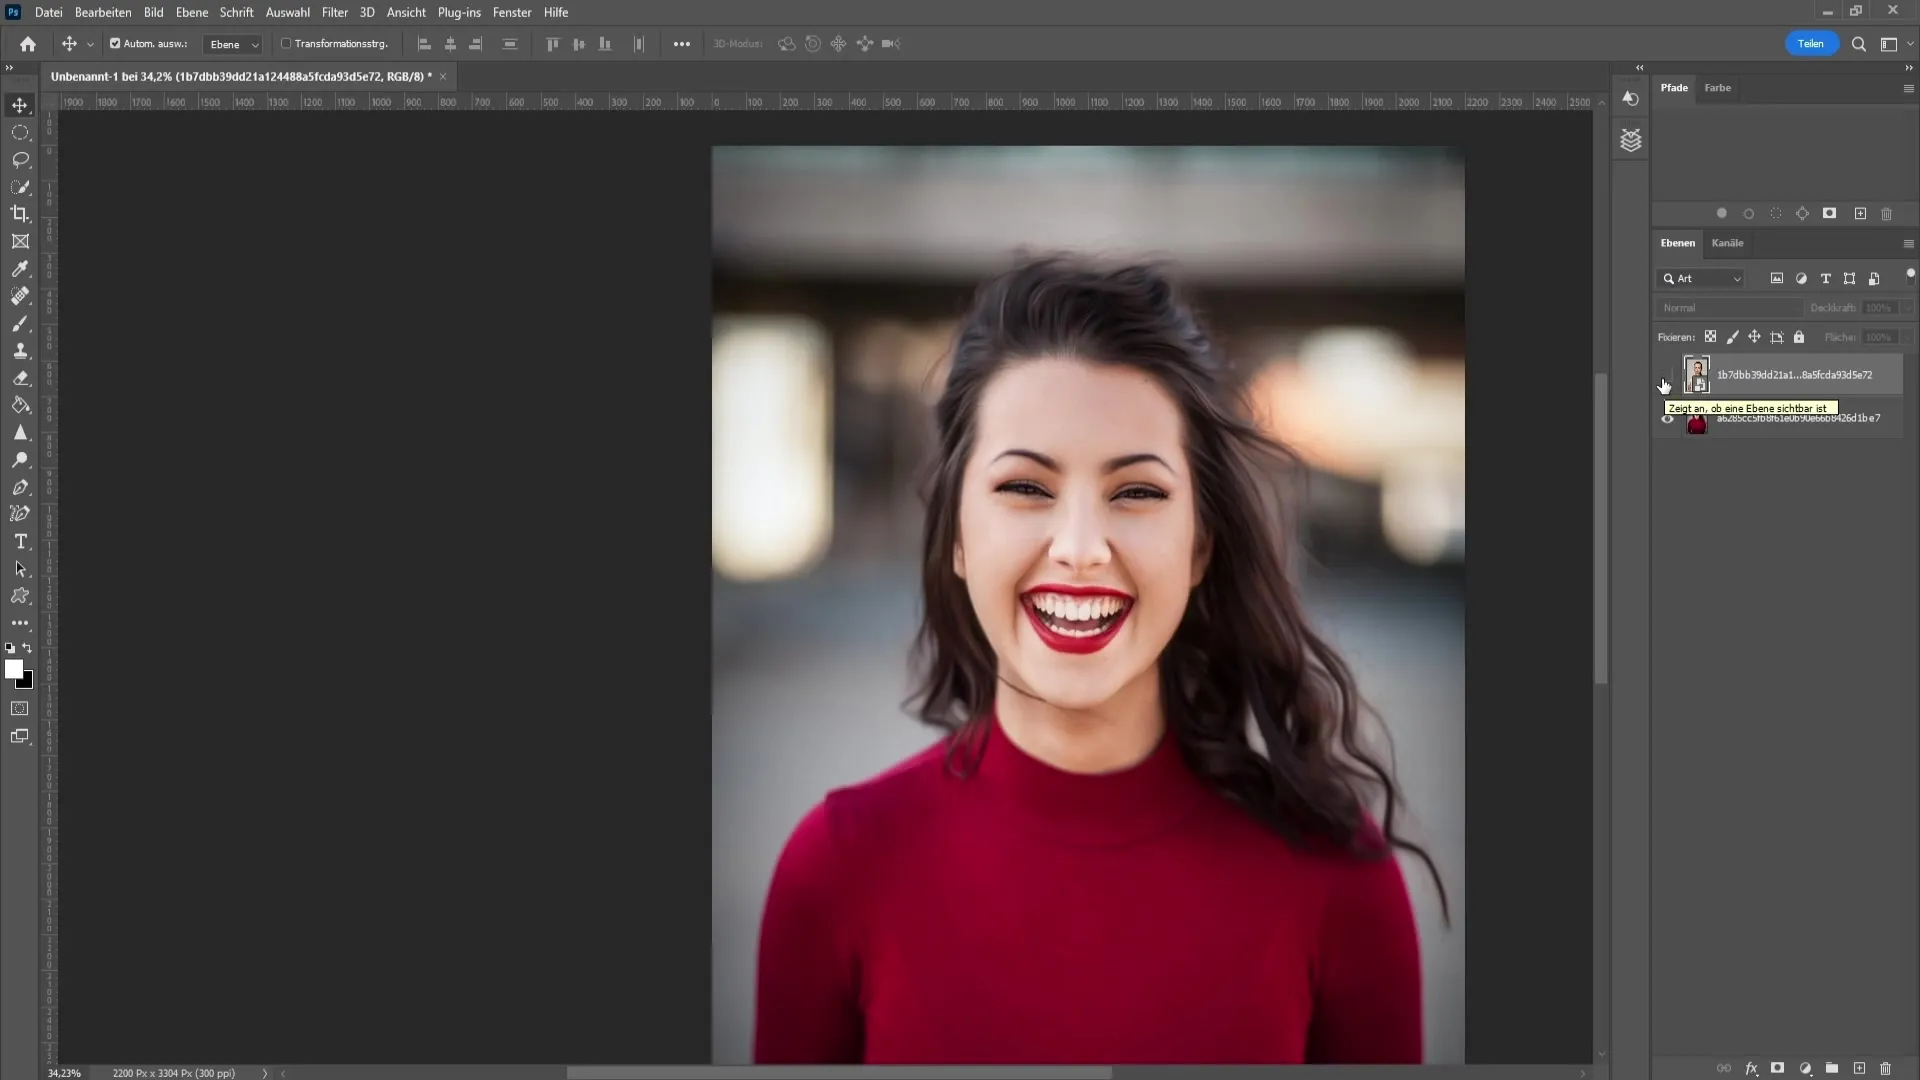Image resolution: width=1920 pixels, height=1080 pixels.
Task: Open the Edit Toolbar three-dots menu
Action: tap(20, 623)
